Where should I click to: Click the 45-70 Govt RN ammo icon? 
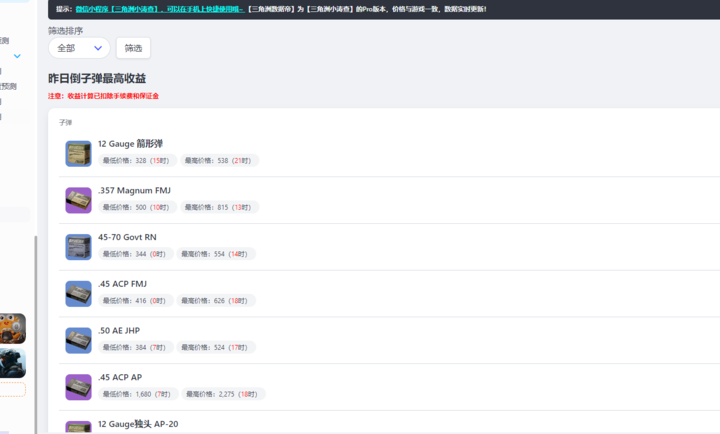point(78,247)
